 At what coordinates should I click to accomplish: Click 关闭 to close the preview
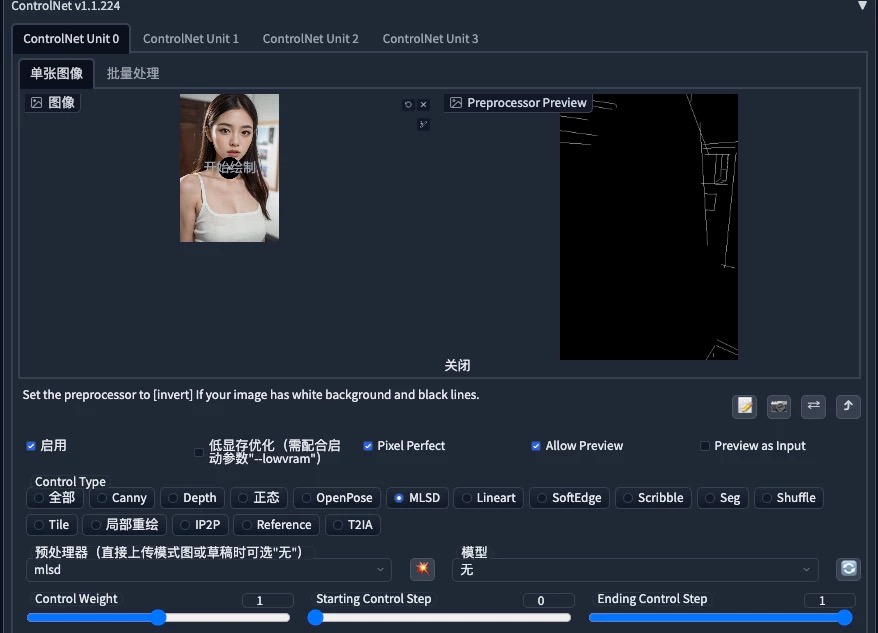(x=458, y=365)
